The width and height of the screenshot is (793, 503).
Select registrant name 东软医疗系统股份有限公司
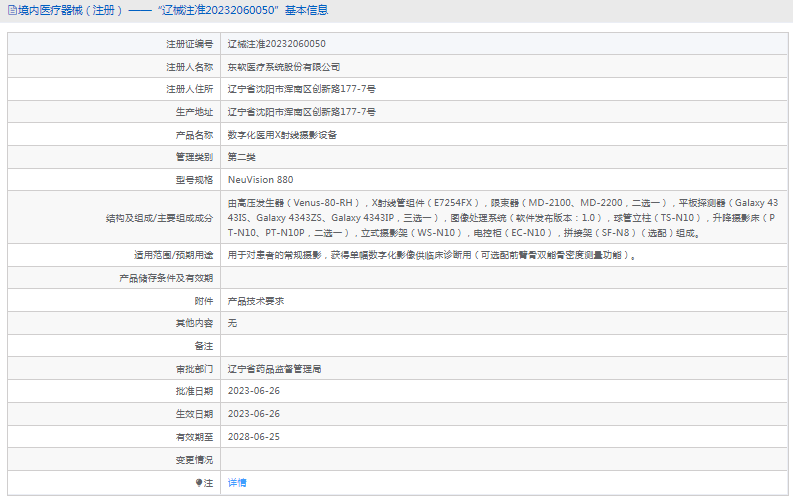pos(283,67)
